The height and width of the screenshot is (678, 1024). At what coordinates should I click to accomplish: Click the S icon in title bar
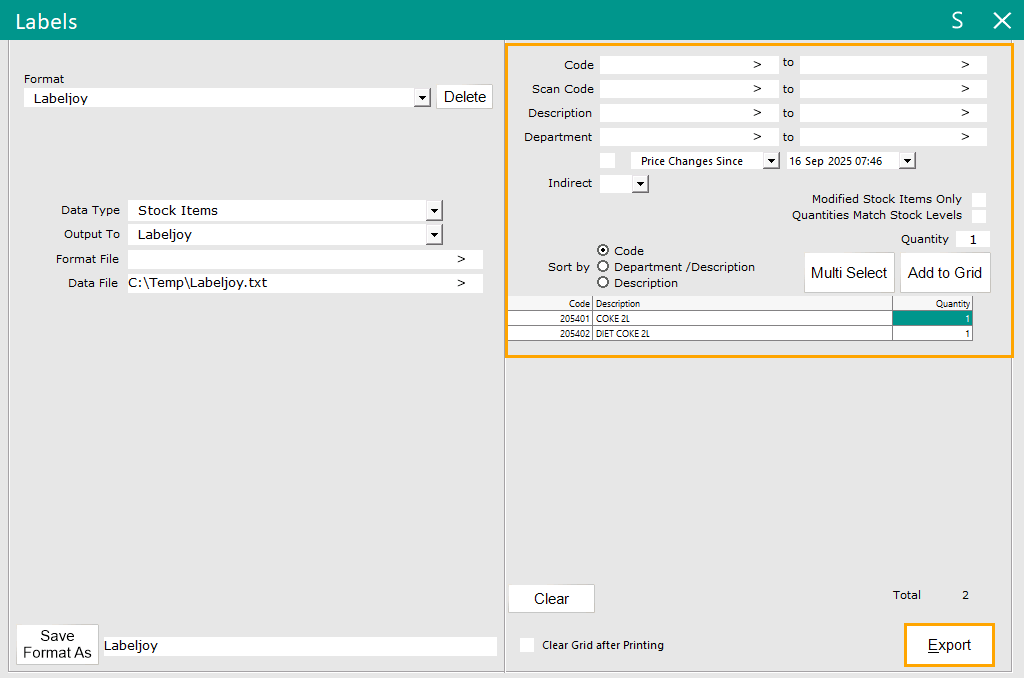click(957, 21)
